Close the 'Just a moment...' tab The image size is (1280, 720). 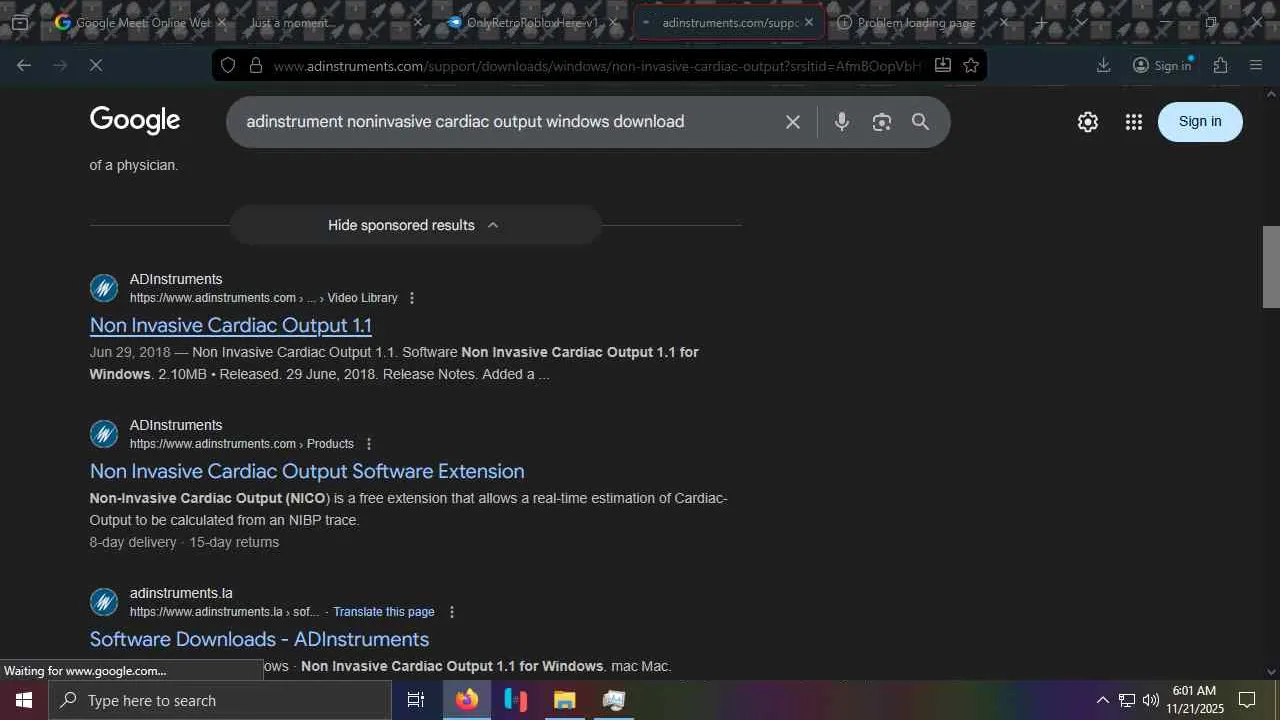(417, 22)
